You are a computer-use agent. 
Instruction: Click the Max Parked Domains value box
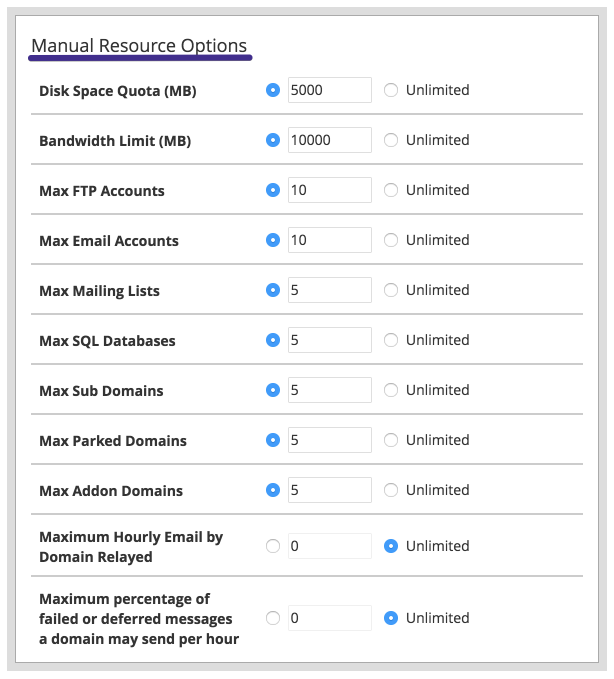[329, 440]
